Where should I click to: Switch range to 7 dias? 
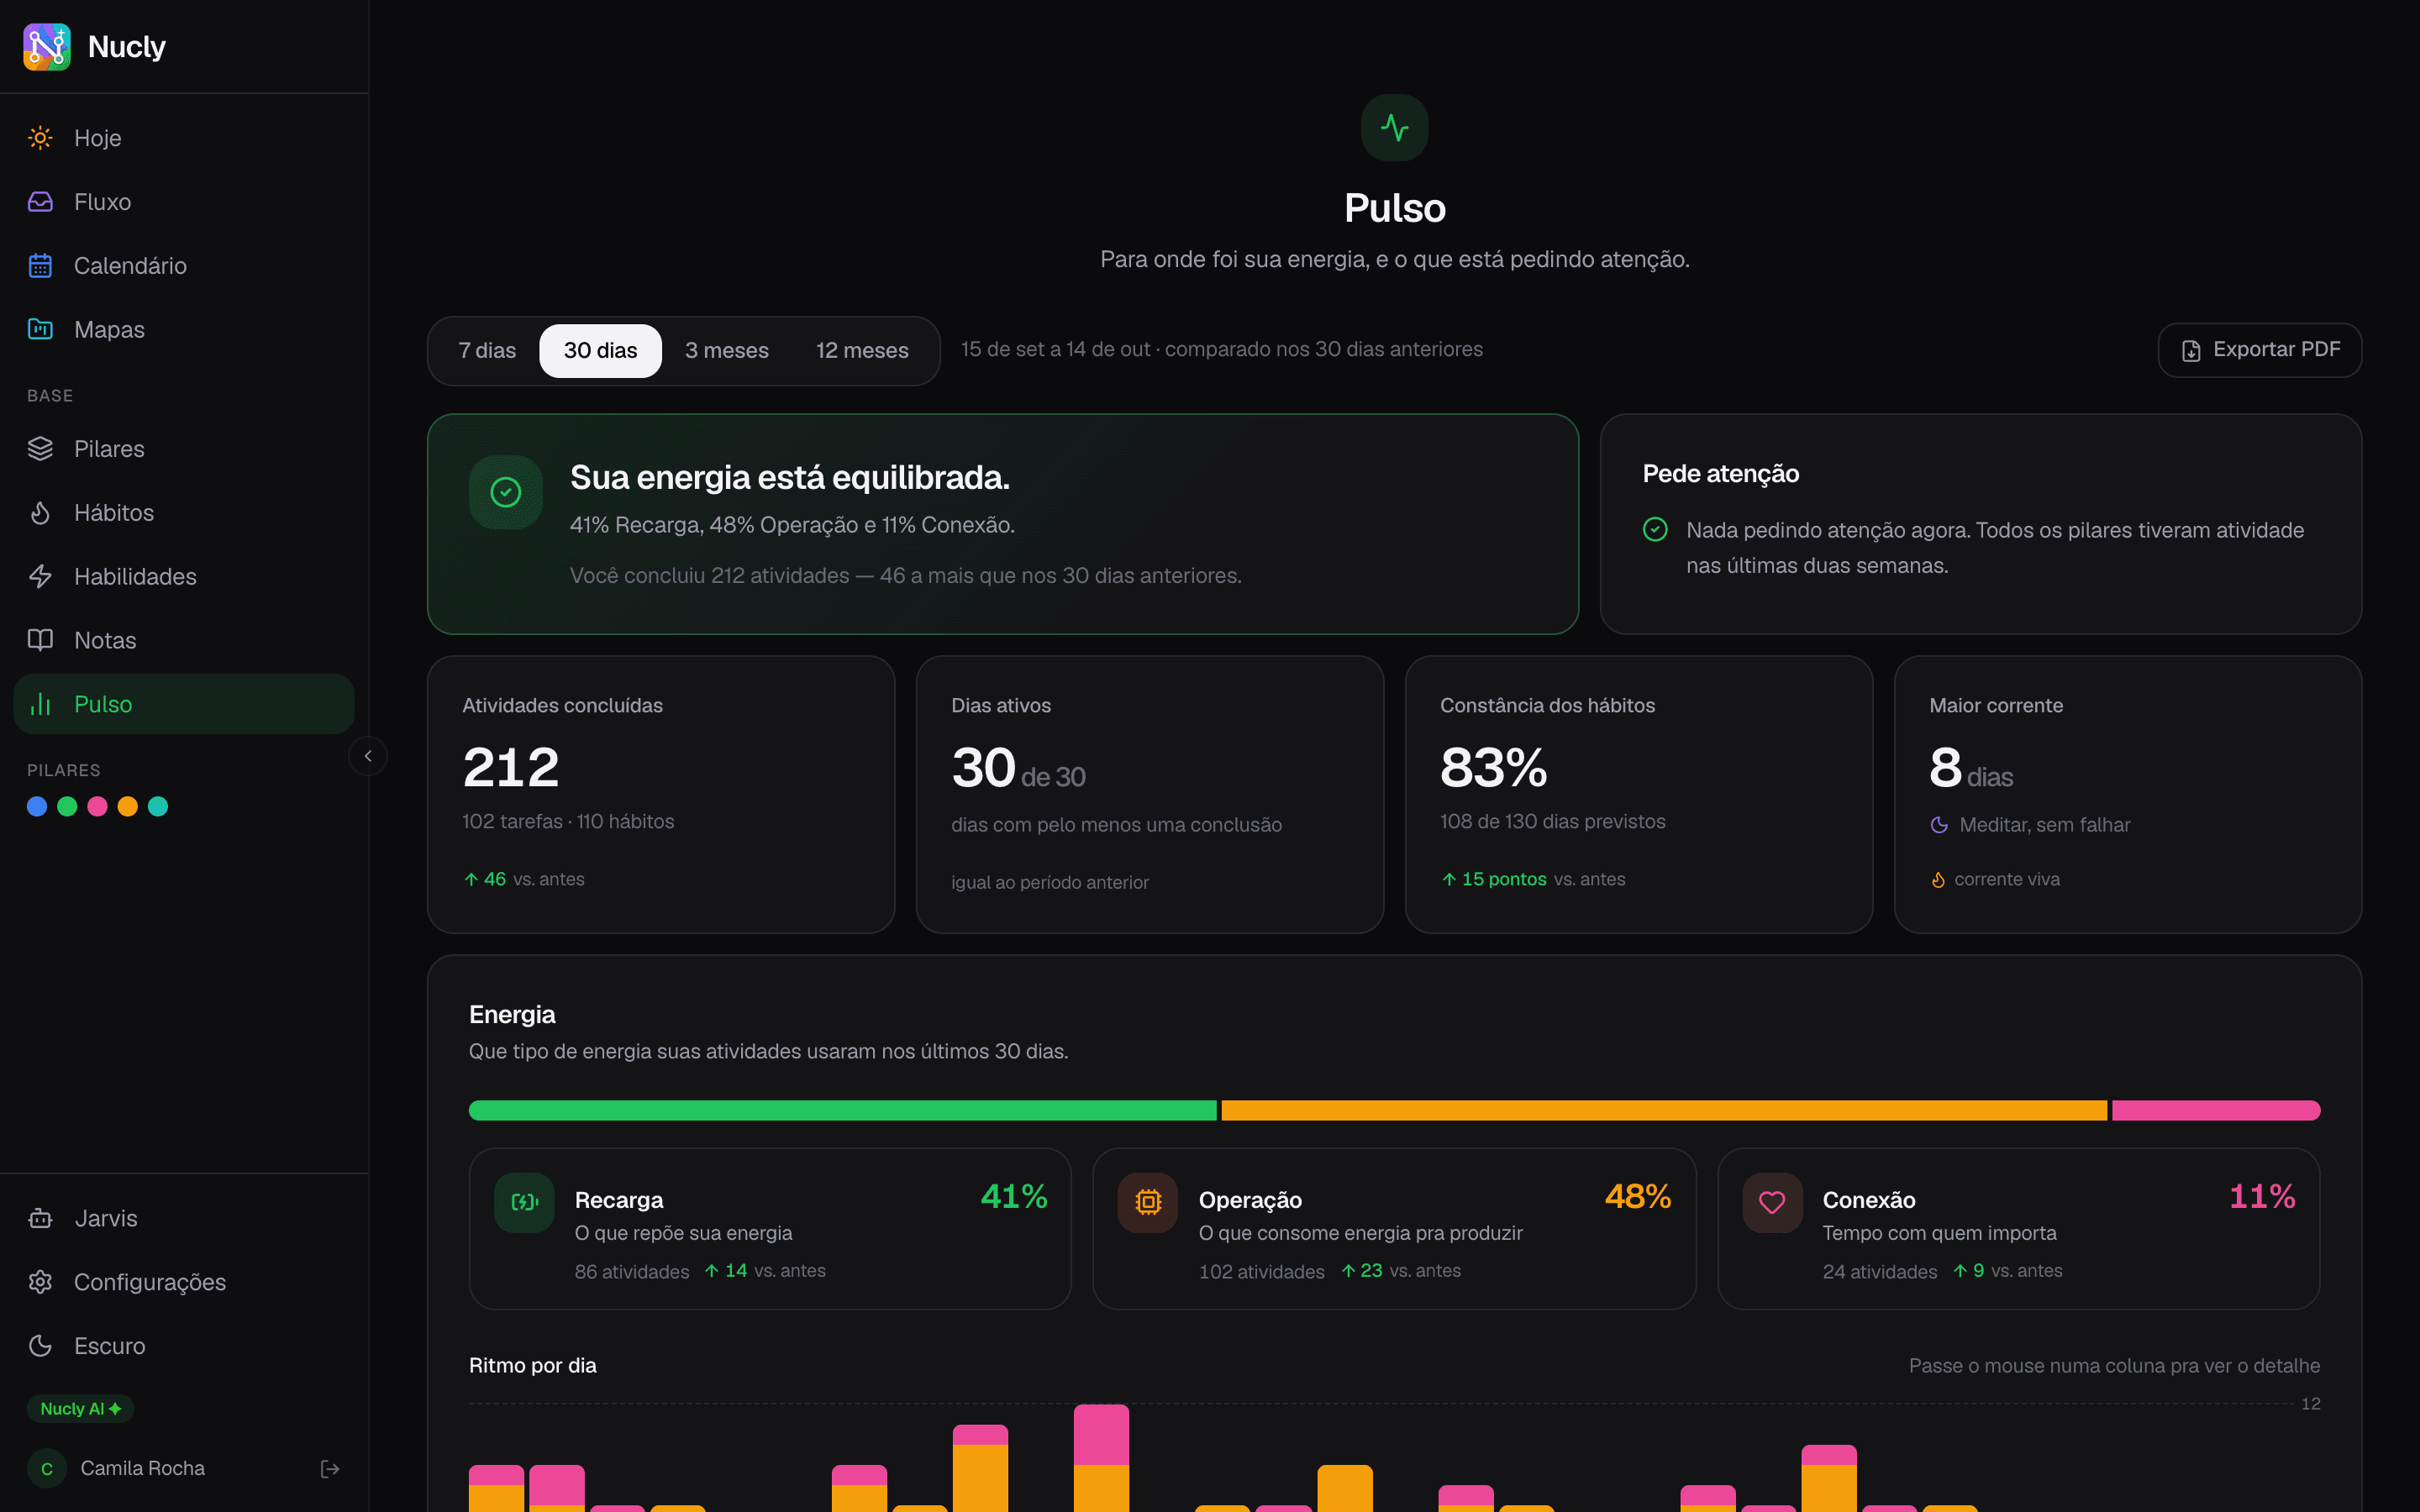[487, 351]
